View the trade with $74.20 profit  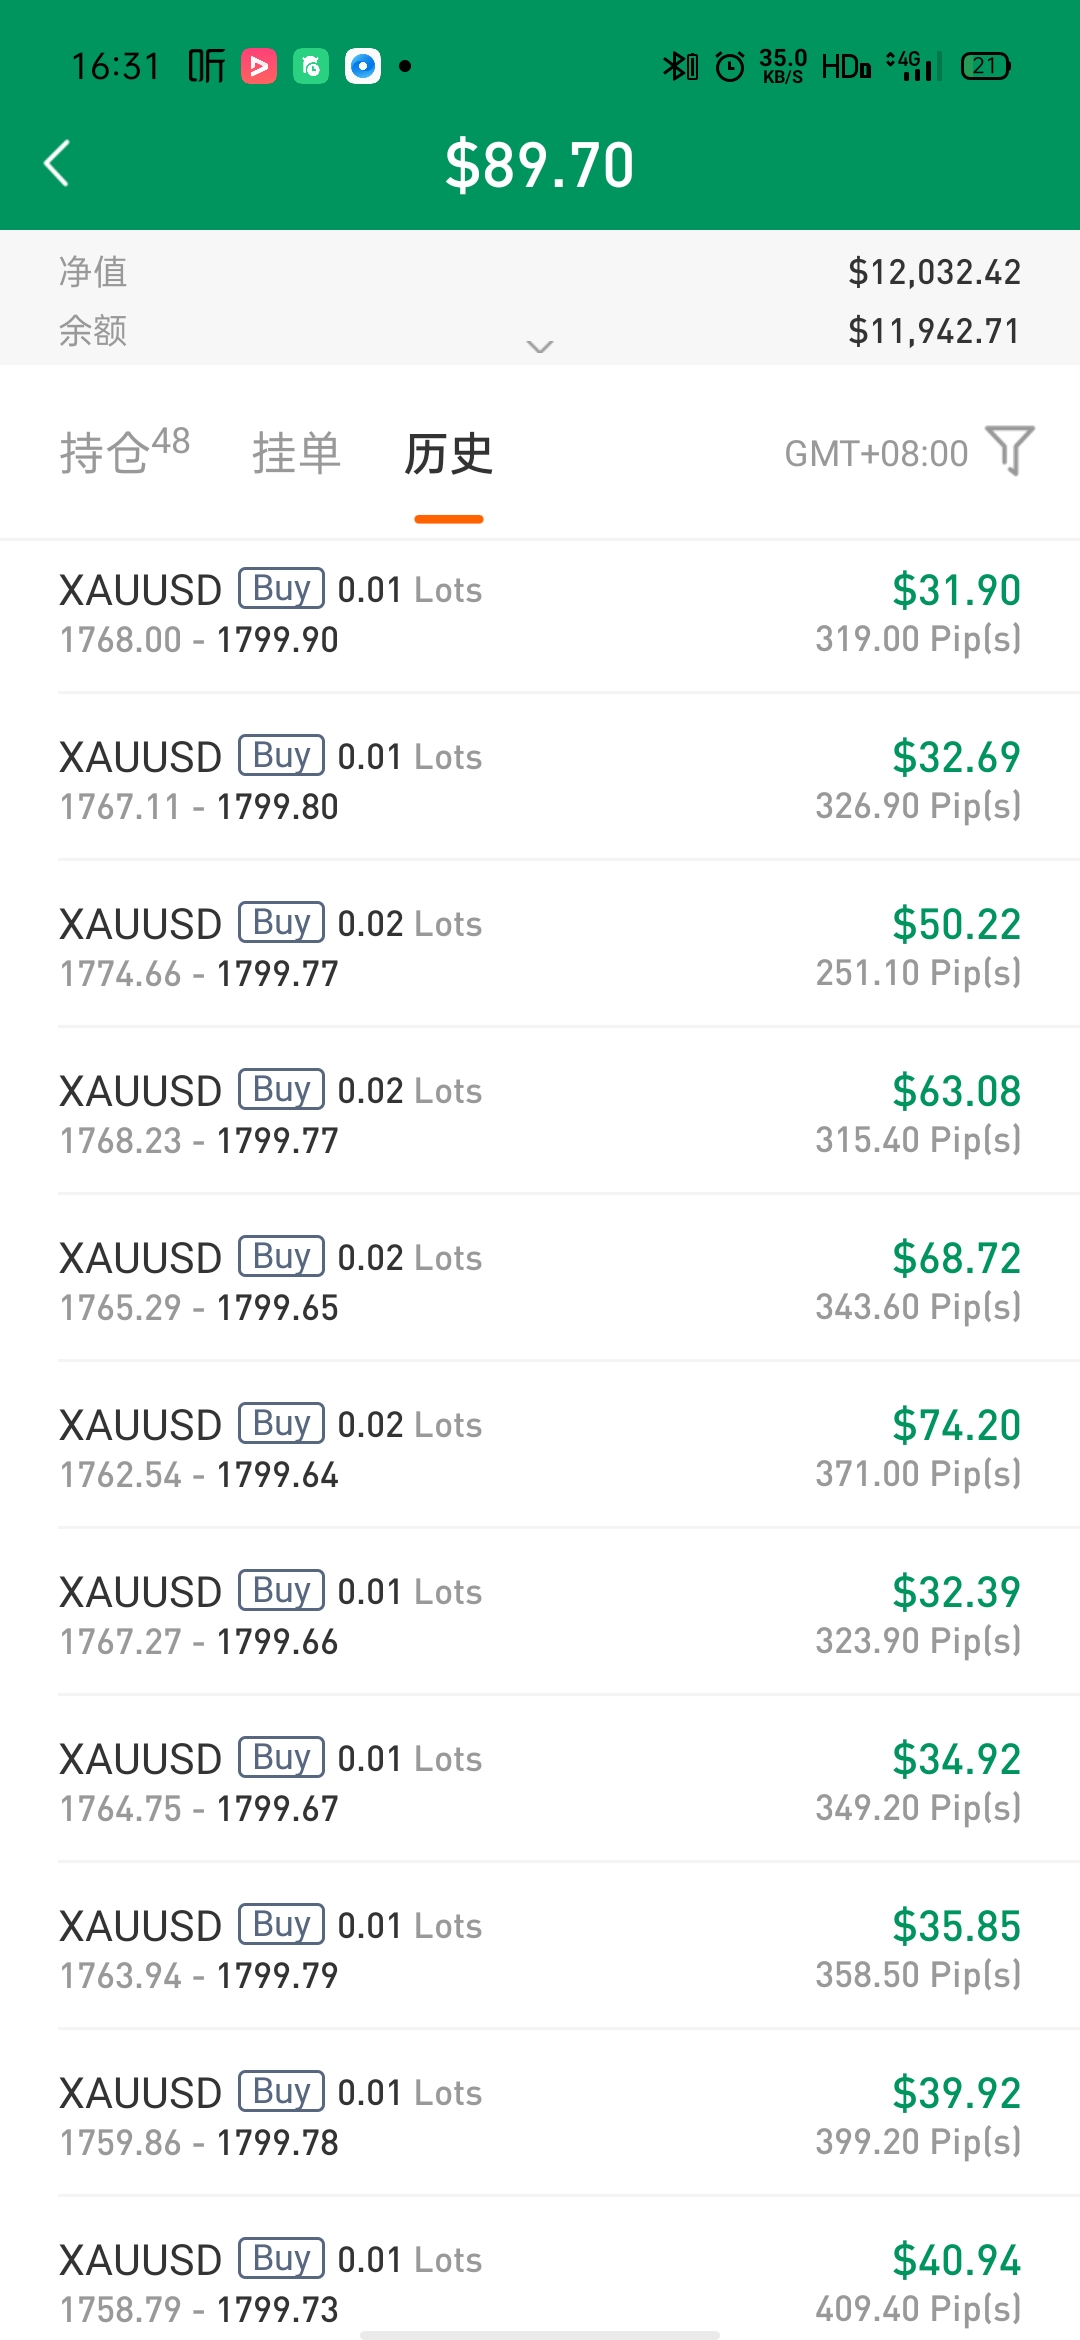[x=540, y=1448]
